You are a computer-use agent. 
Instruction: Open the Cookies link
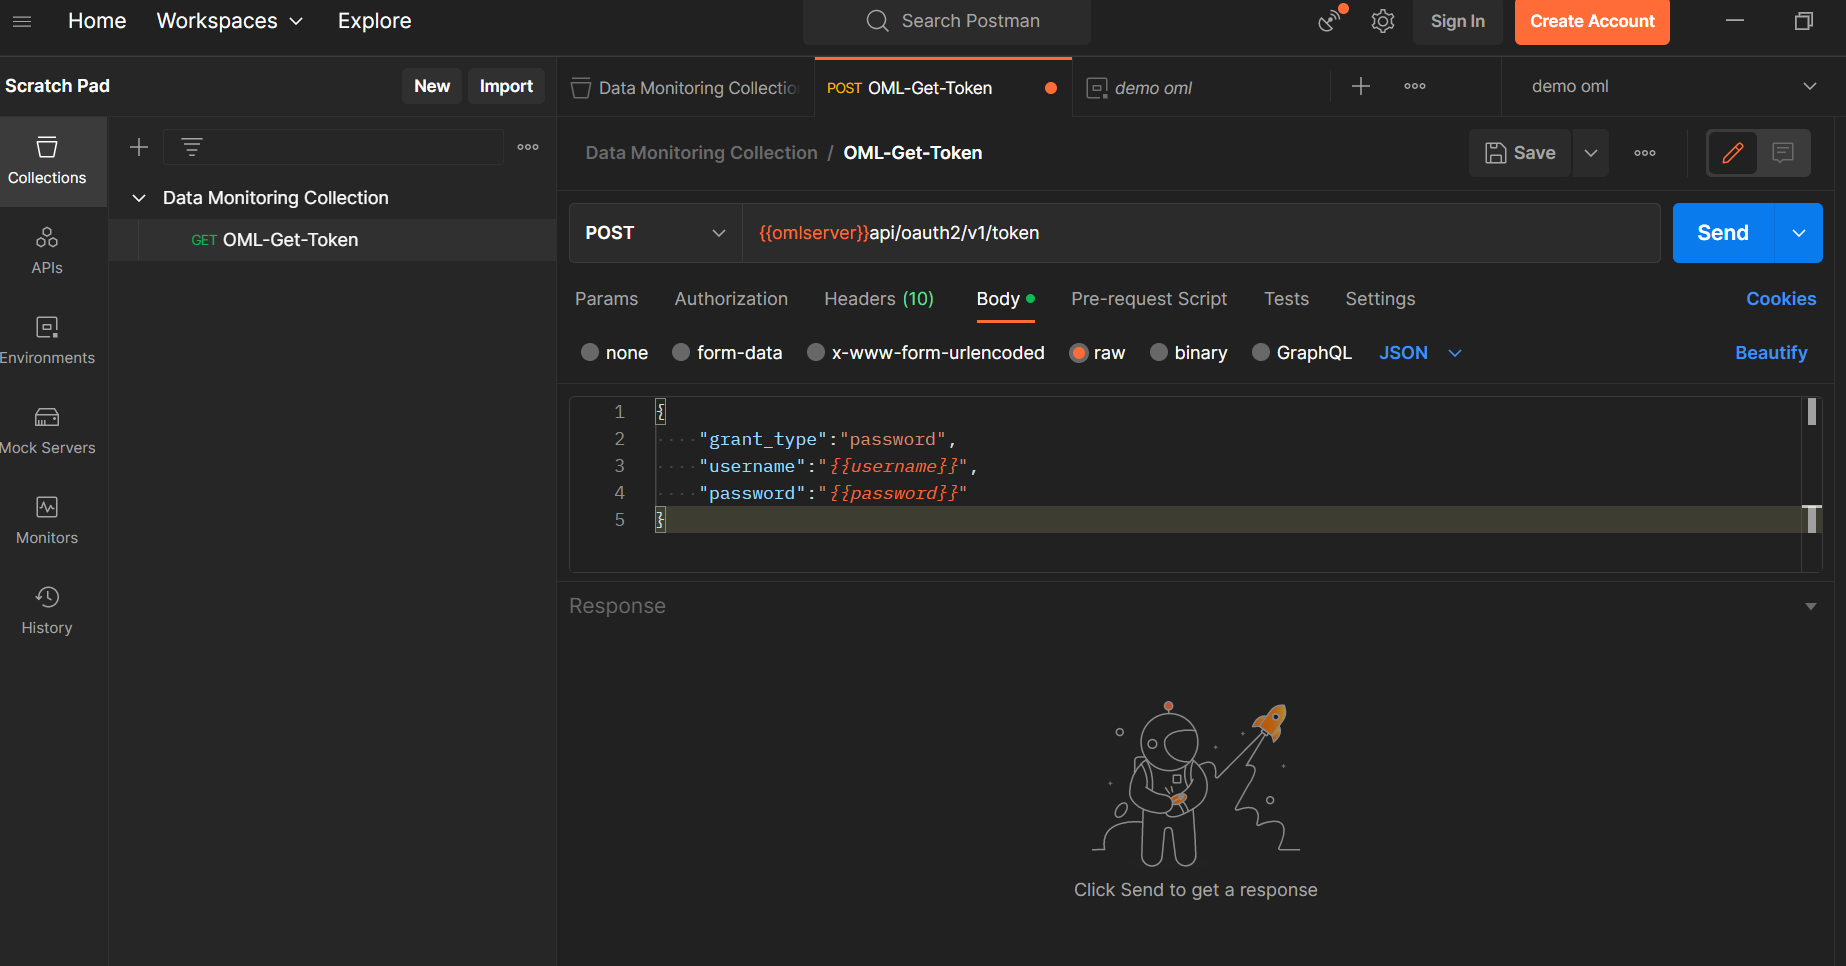point(1781,299)
